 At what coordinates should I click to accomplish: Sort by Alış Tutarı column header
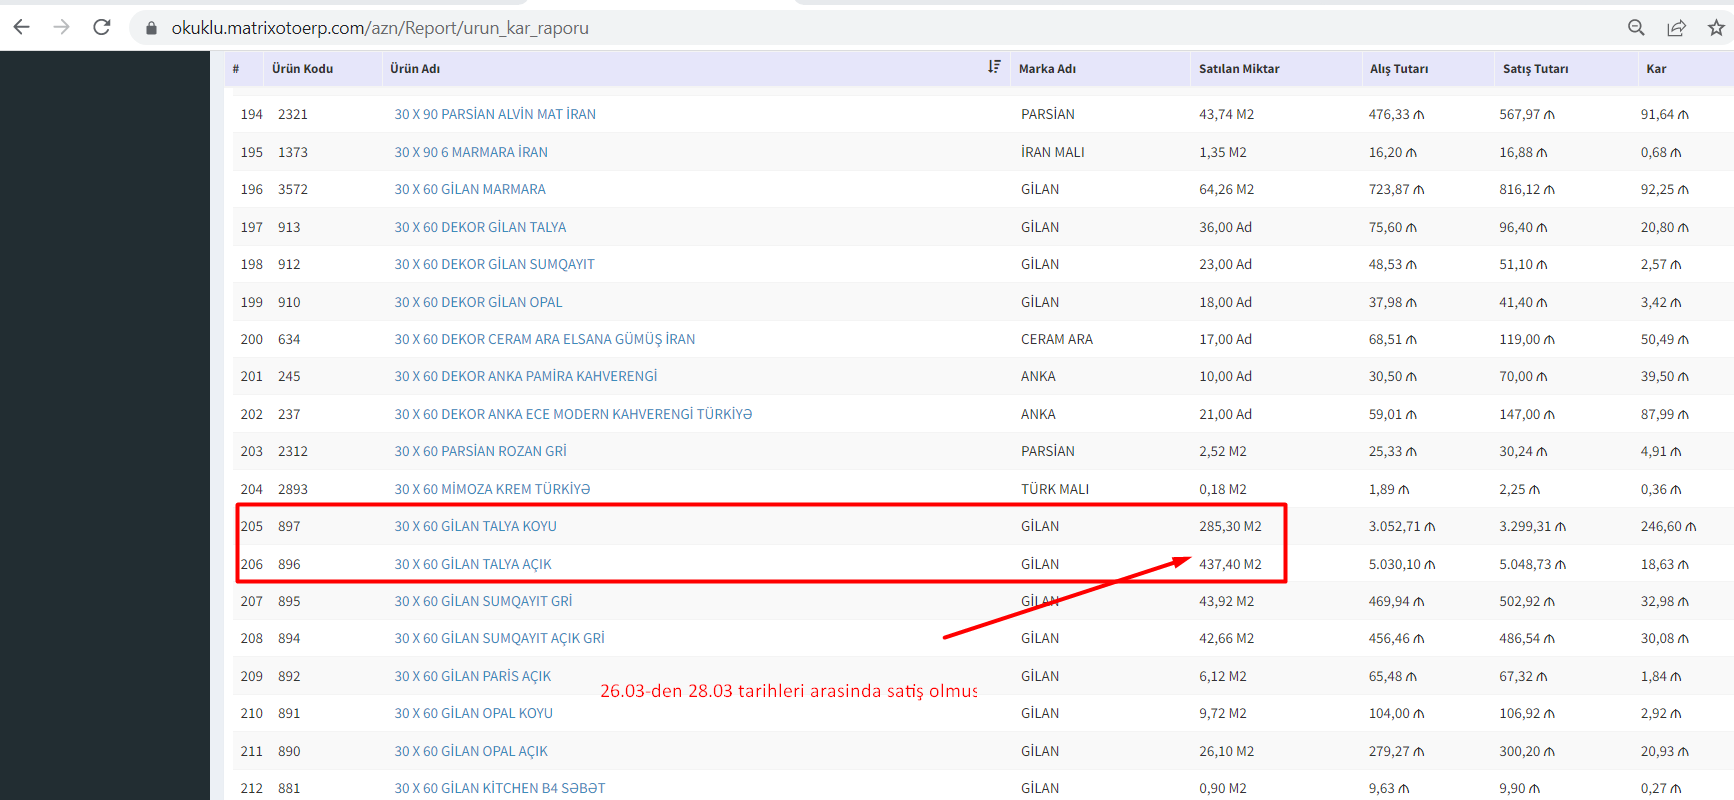pyautogui.click(x=1398, y=69)
